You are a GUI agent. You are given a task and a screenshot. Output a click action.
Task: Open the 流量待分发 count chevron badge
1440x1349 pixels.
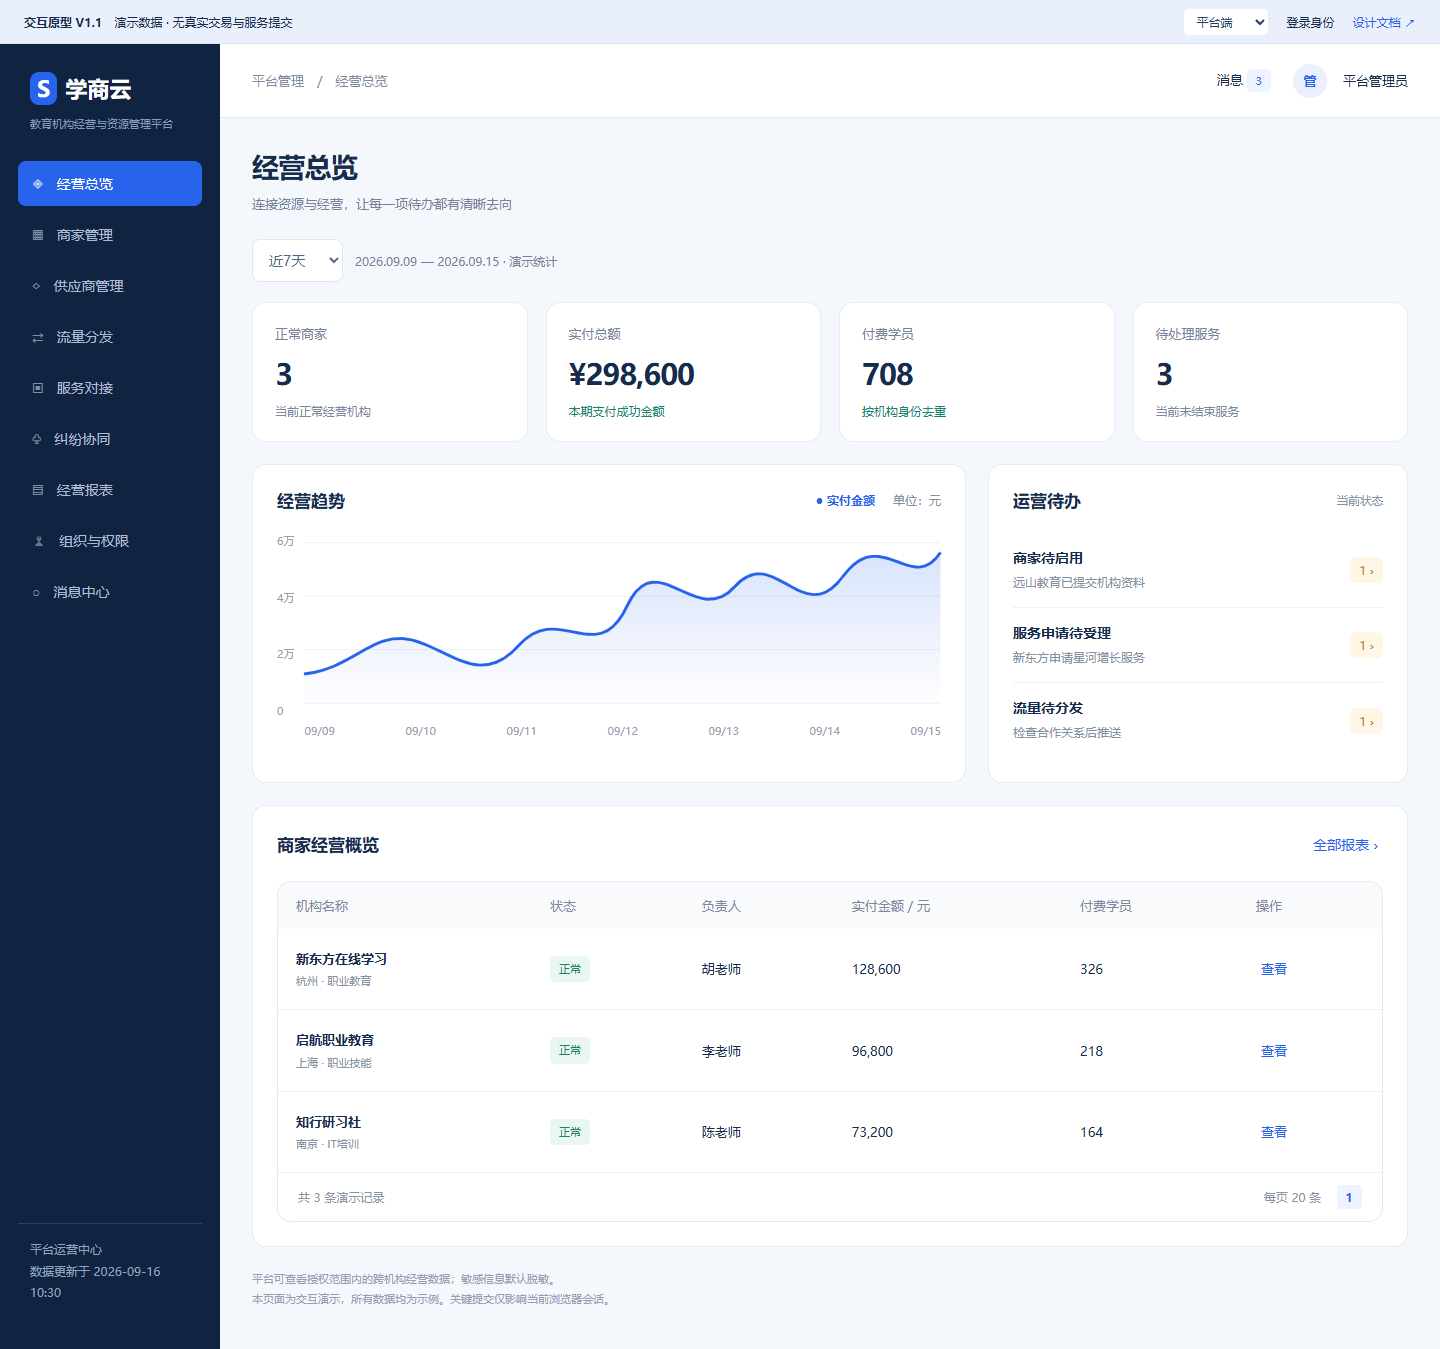(1366, 721)
